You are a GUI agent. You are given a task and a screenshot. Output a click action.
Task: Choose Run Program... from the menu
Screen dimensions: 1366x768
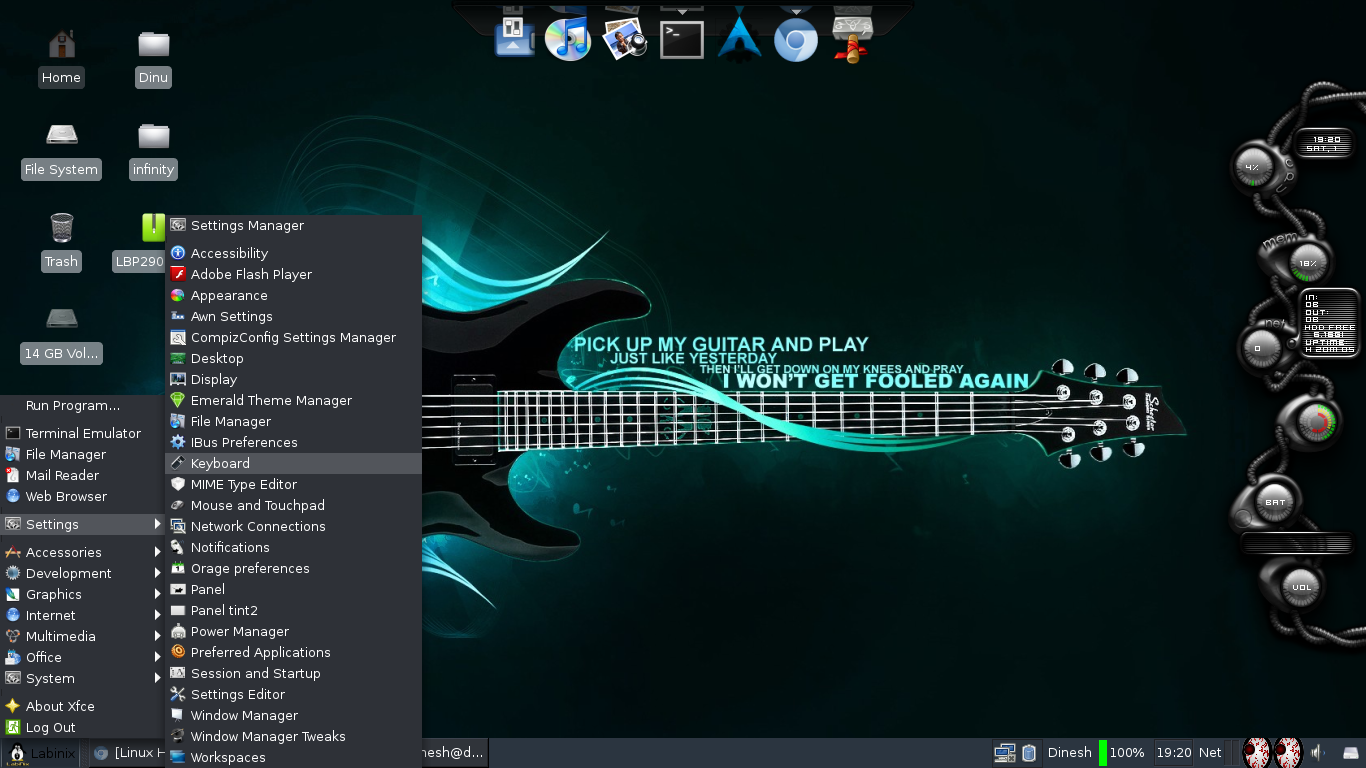[82, 405]
